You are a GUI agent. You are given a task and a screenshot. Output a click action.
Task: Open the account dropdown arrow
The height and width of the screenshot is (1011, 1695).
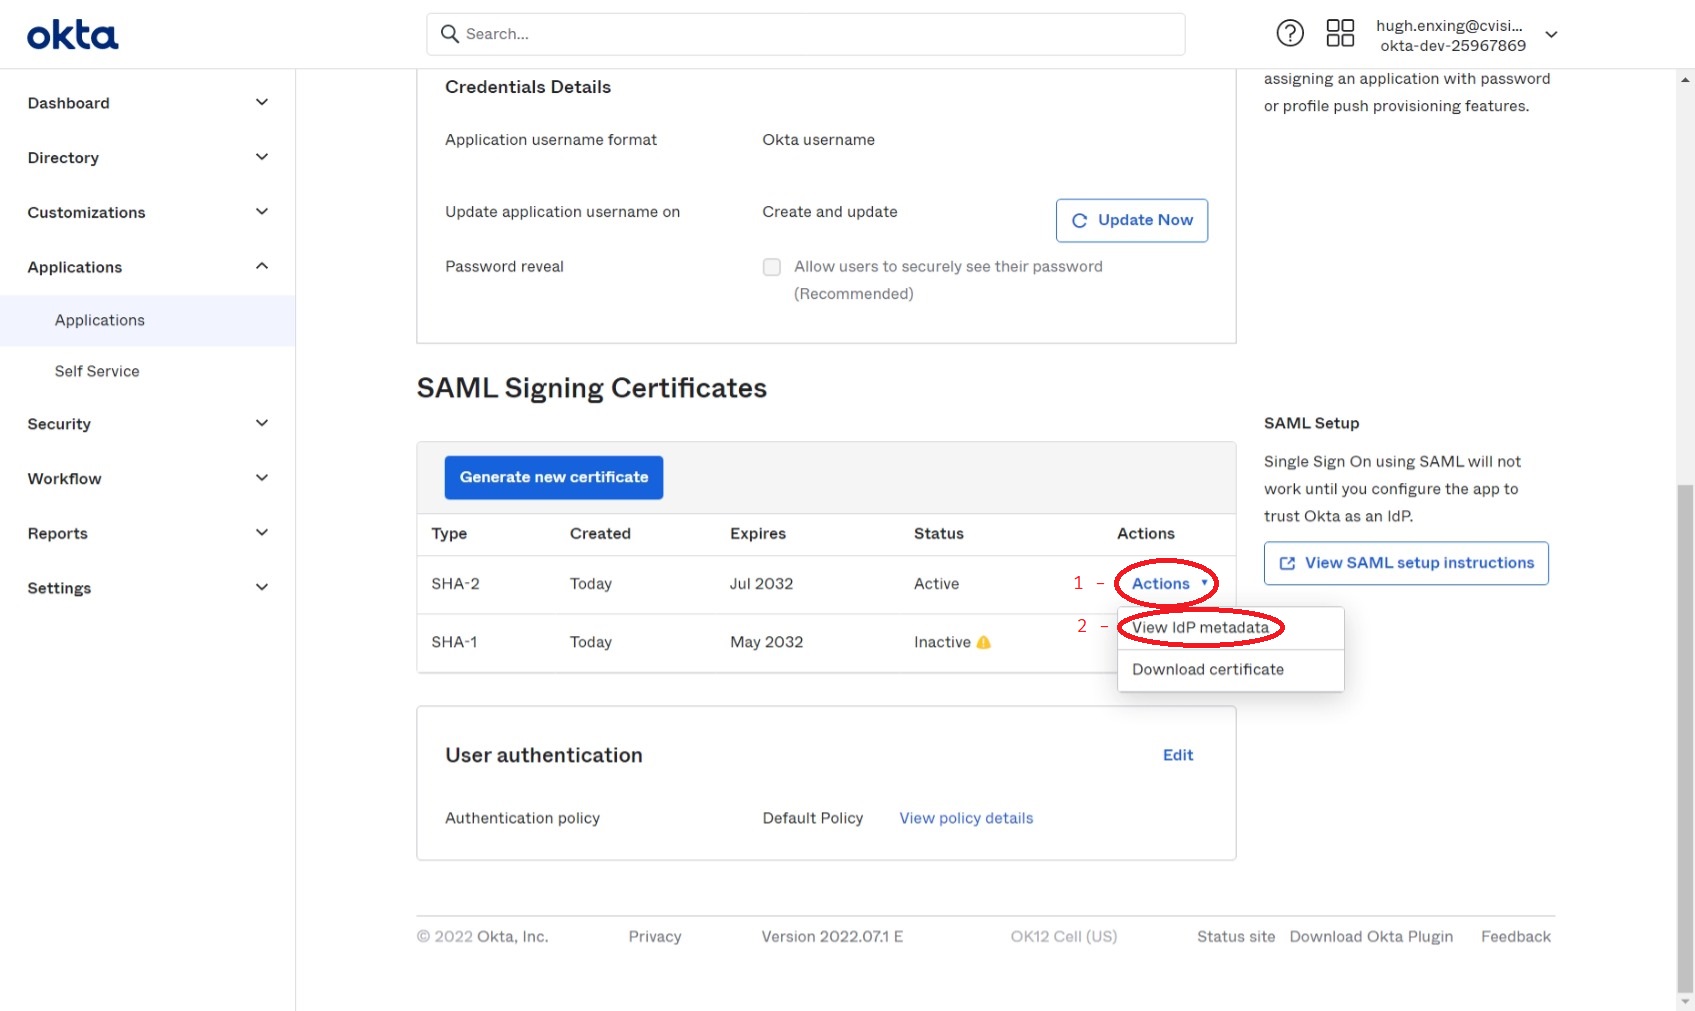1551,35
